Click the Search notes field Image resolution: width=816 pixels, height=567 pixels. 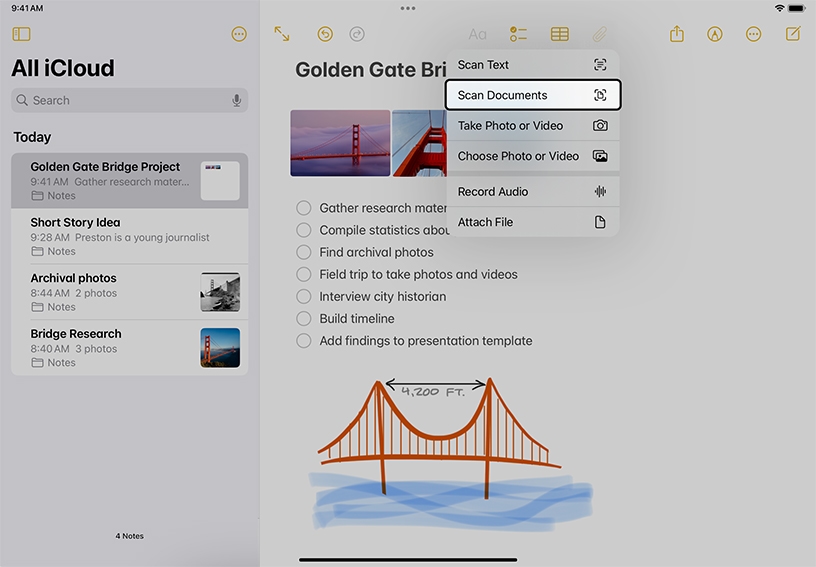point(130,100)
